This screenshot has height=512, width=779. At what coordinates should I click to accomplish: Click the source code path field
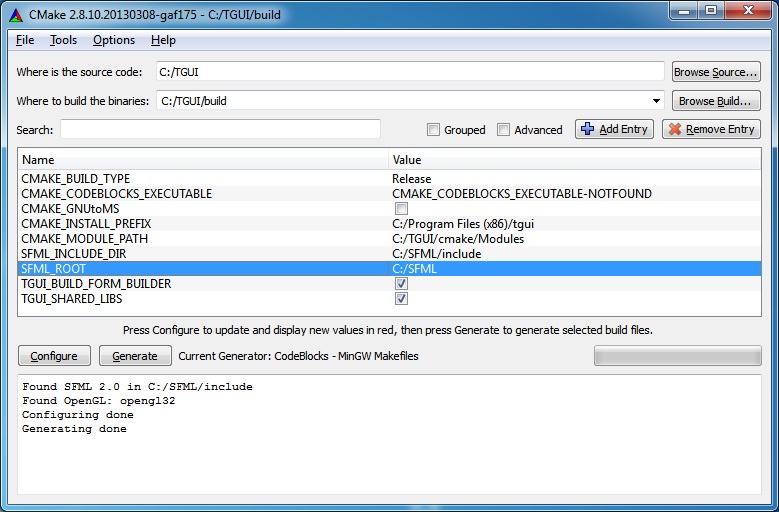tap(410, 72)
